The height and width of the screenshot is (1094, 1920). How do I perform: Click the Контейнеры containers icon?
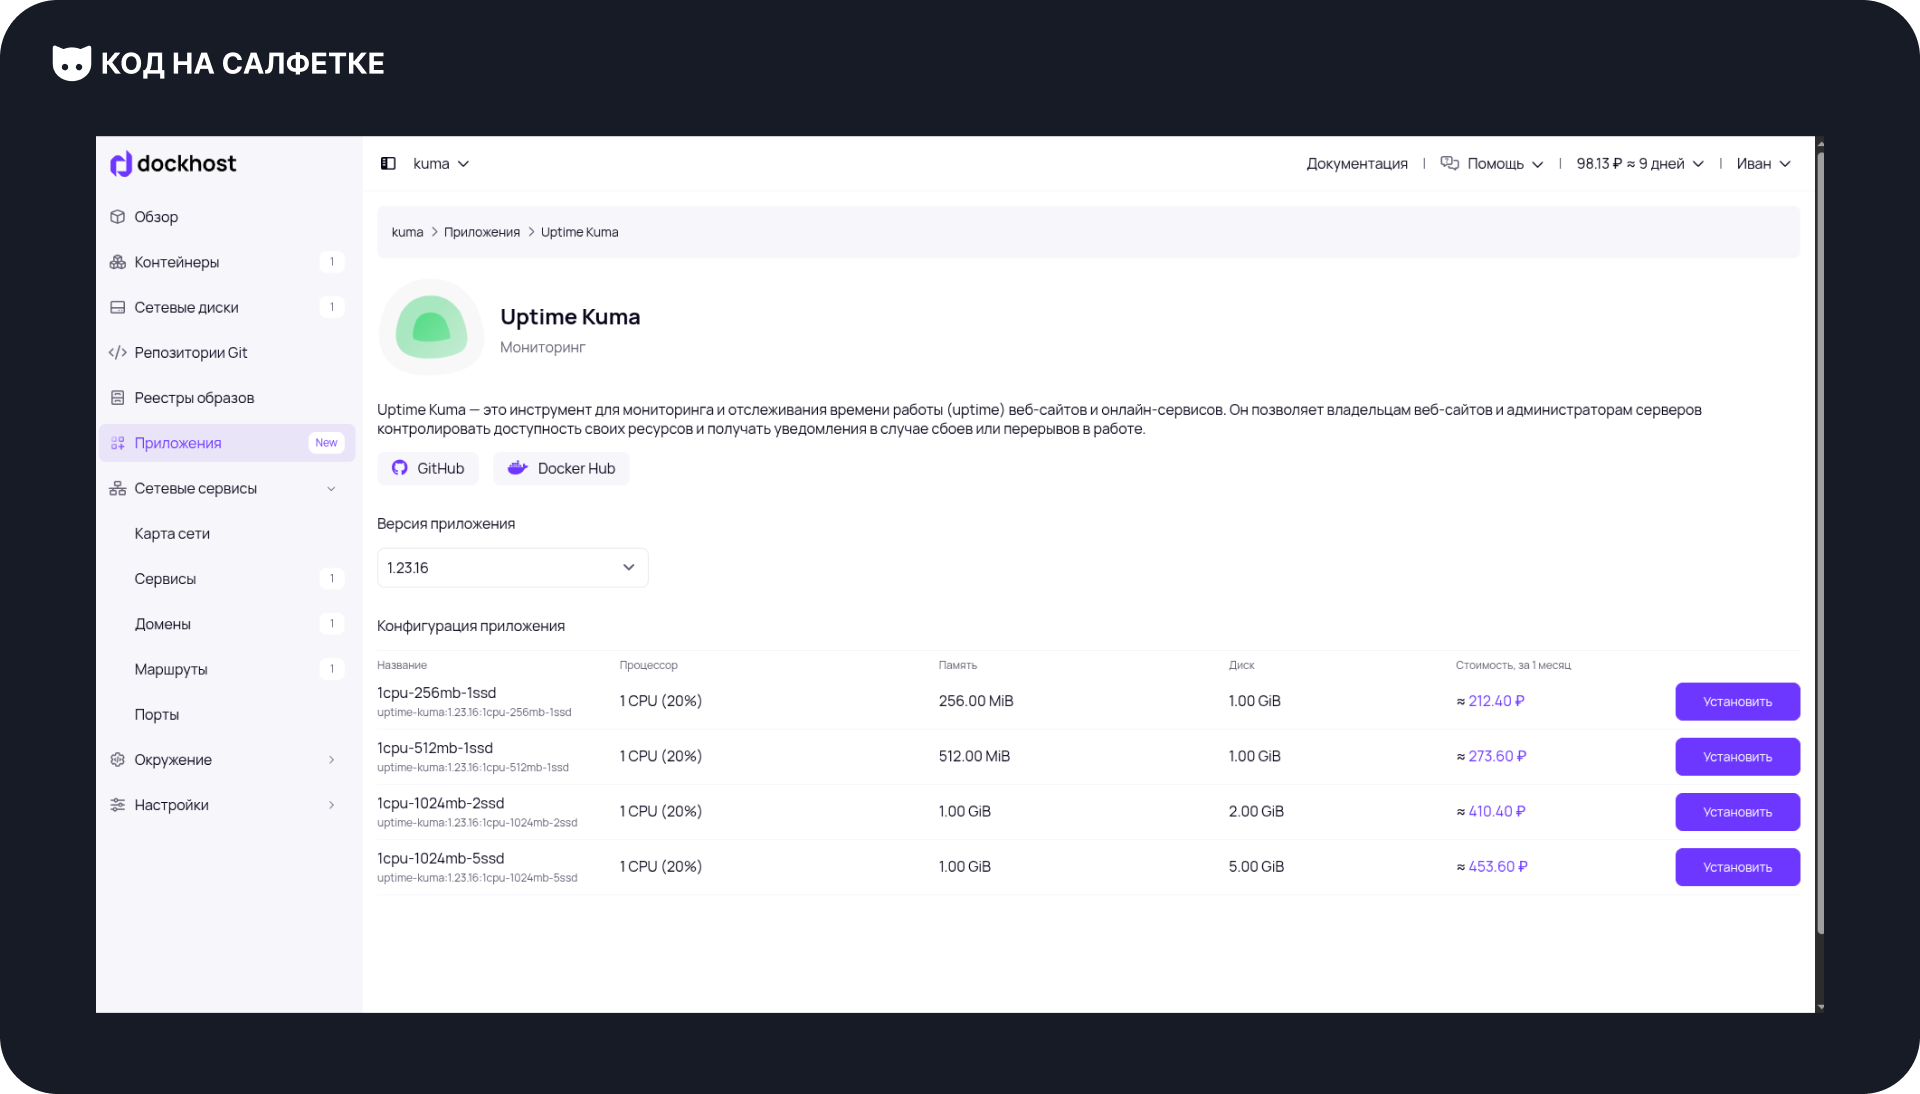tap(117, 262)
